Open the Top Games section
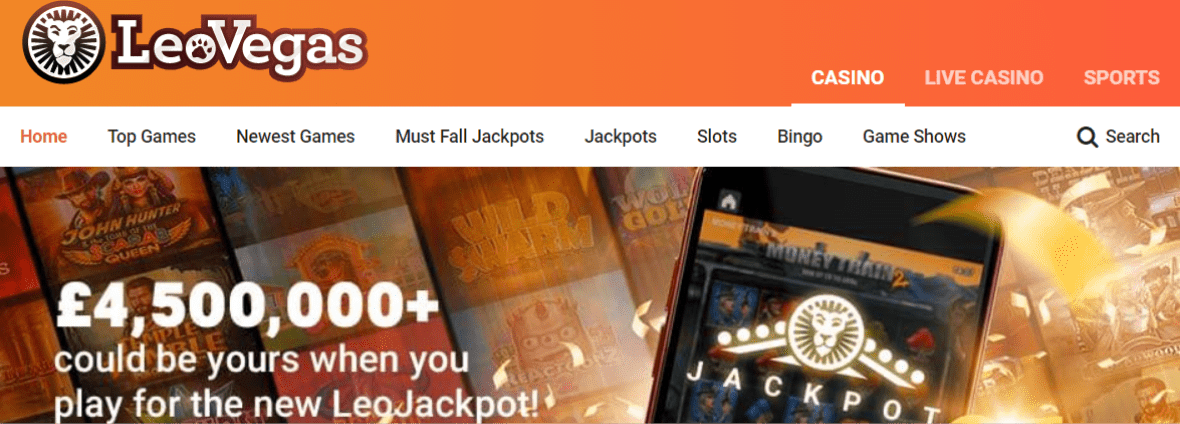1180x424 pixels. click(151, 136)
